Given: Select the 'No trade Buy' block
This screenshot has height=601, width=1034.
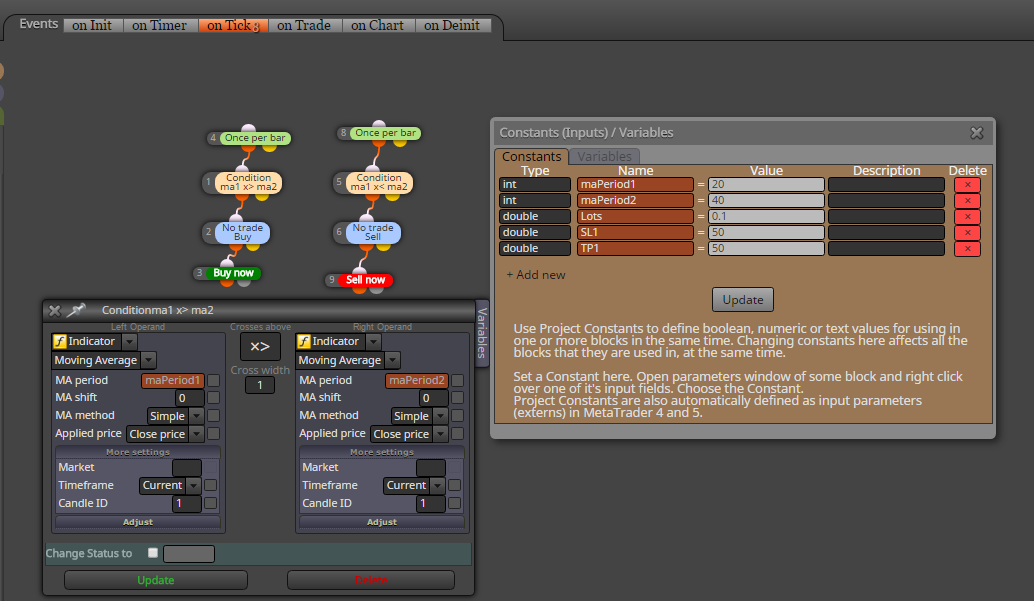Looking at the screenshot, I should click(x=242, y=232).
